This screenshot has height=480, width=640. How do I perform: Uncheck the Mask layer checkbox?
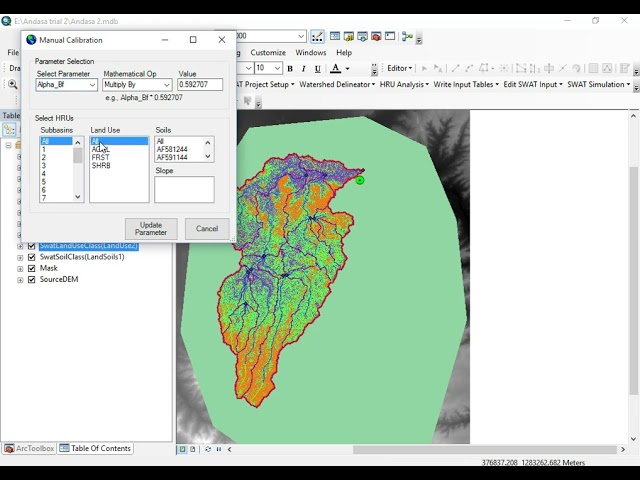tap(31, 269)
